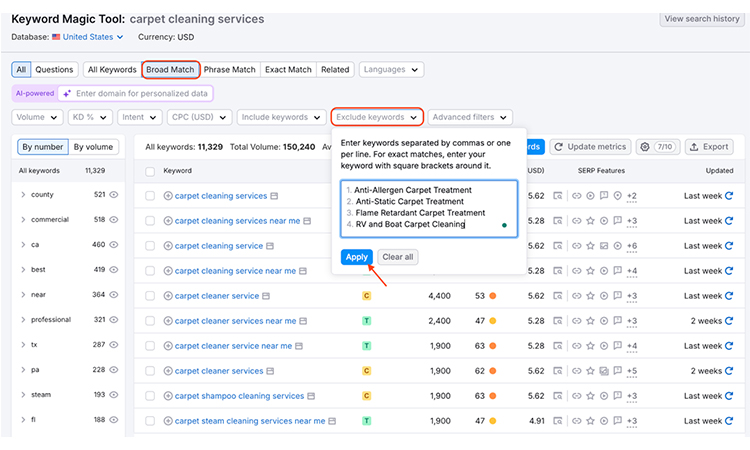Click Update metrics button
The image size is (750, 450).
pyautogui.click(x=591, y=147)
